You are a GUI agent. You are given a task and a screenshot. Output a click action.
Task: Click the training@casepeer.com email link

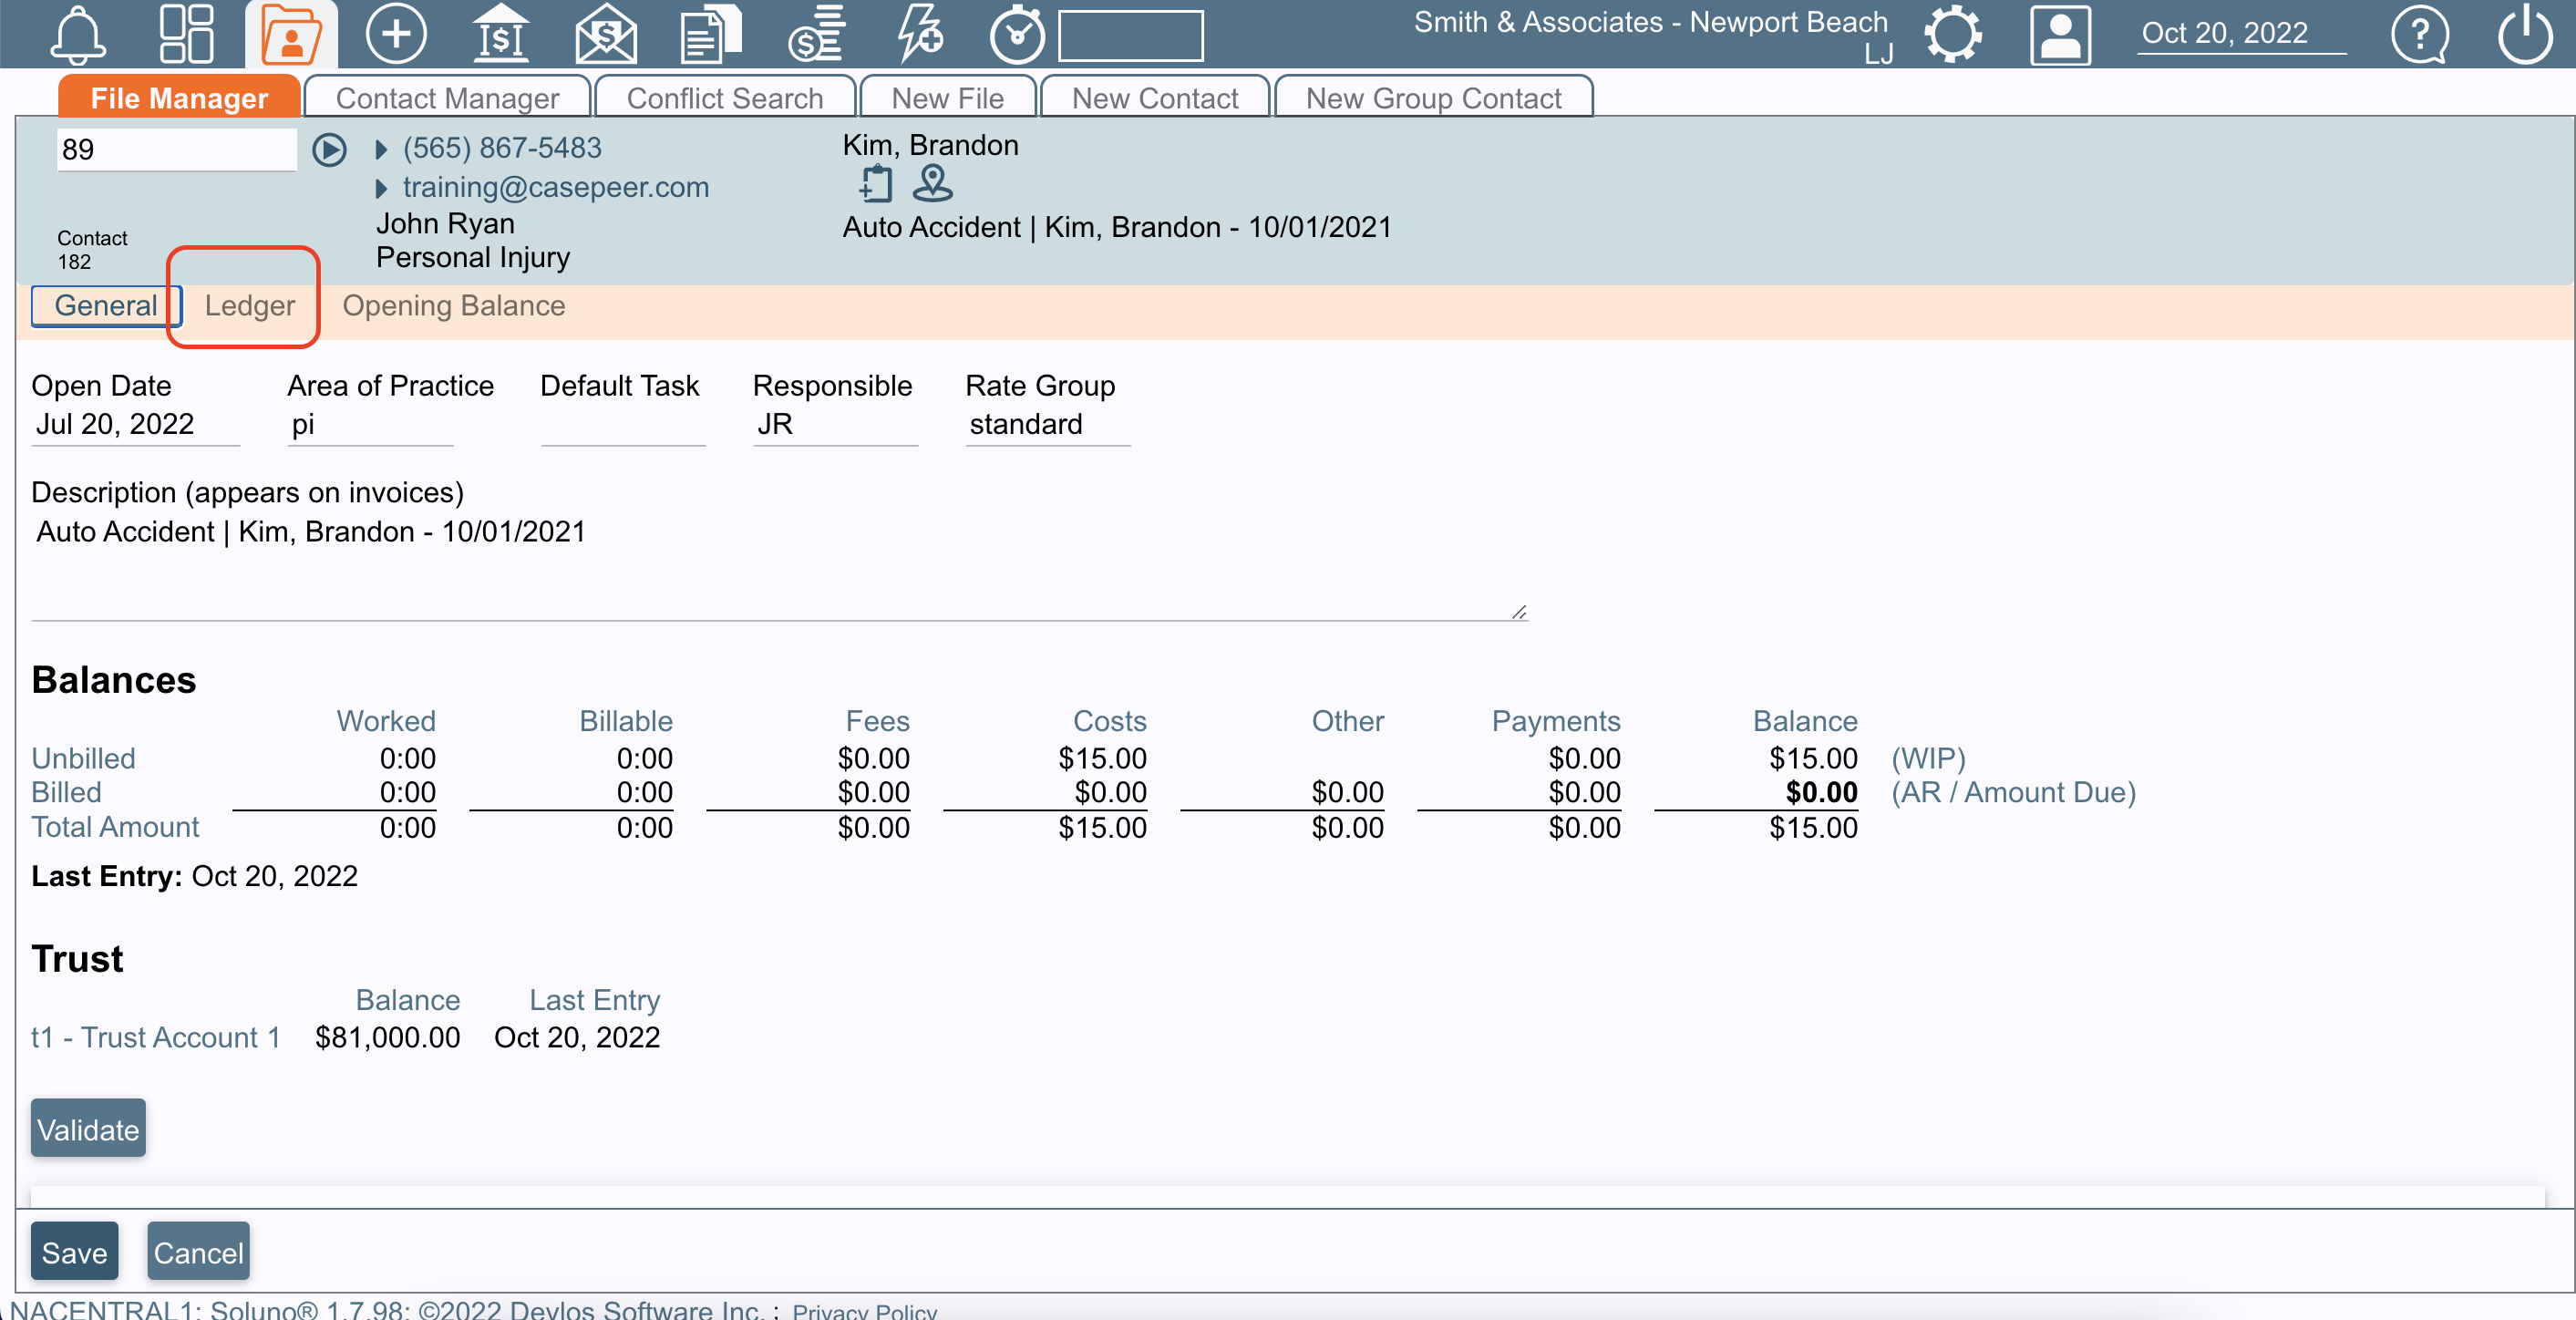tap(555, 187)
